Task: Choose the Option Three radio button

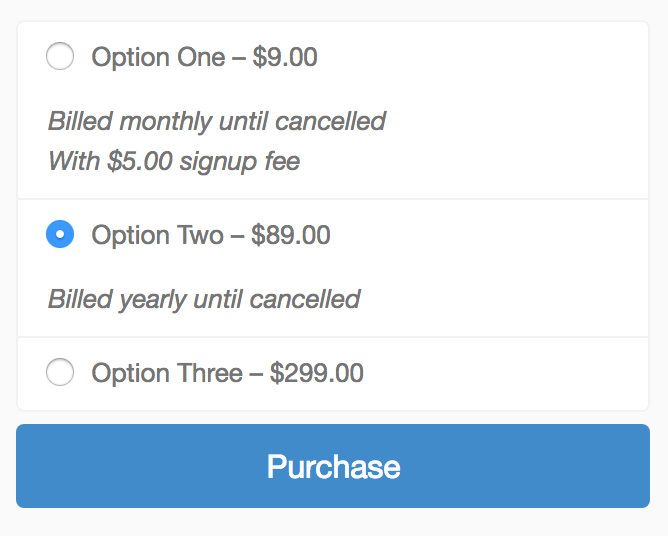Action: (x=60, y=373)
